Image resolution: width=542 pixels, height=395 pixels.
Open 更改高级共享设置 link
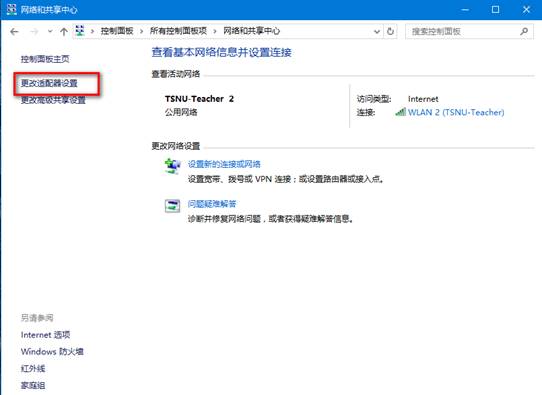point(53,100)
